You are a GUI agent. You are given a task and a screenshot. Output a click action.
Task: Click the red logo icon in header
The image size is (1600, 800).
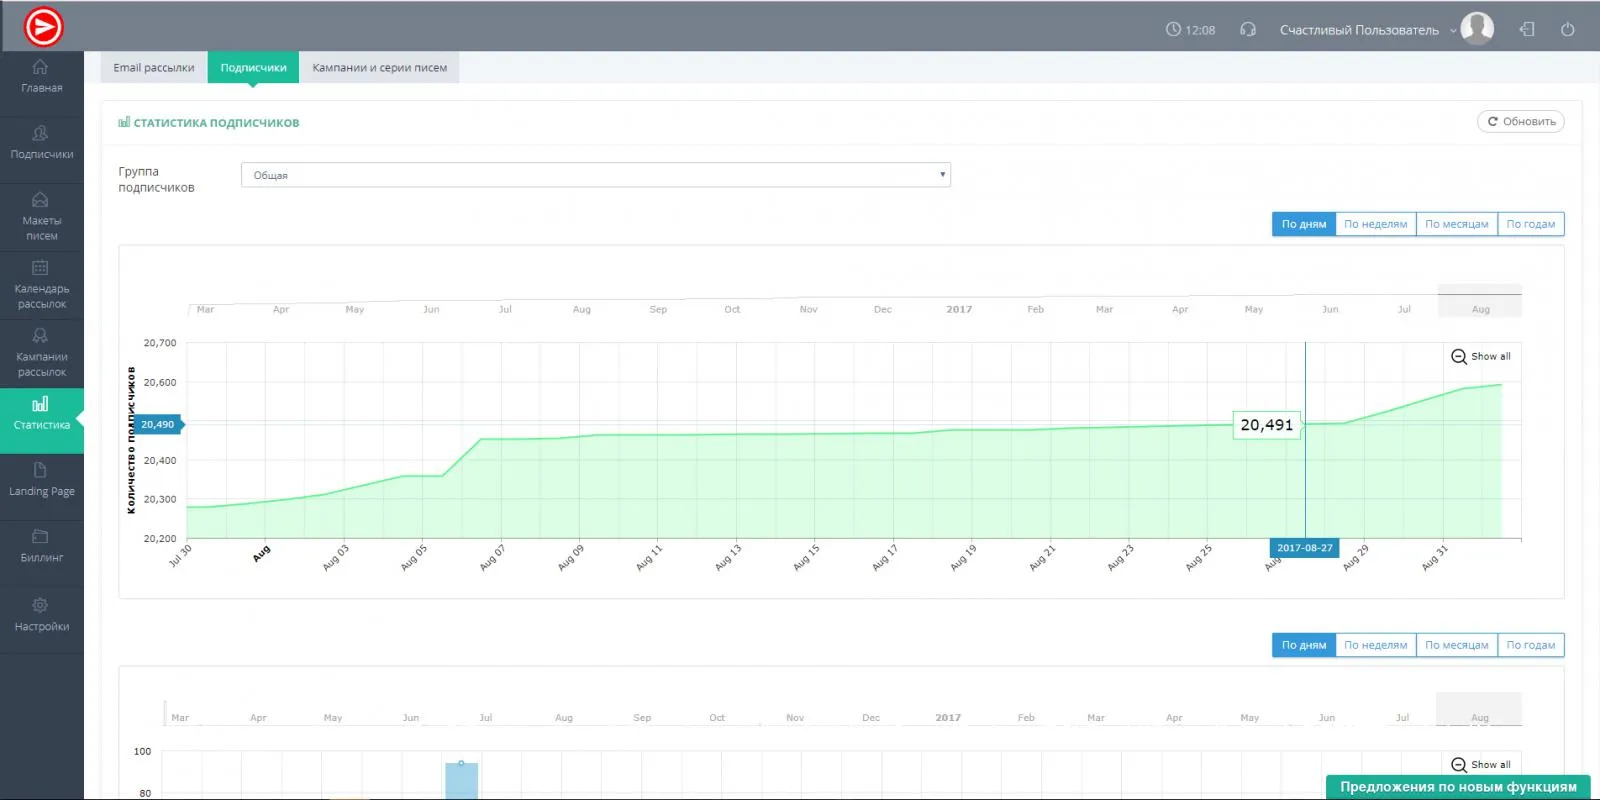point(43,27)
